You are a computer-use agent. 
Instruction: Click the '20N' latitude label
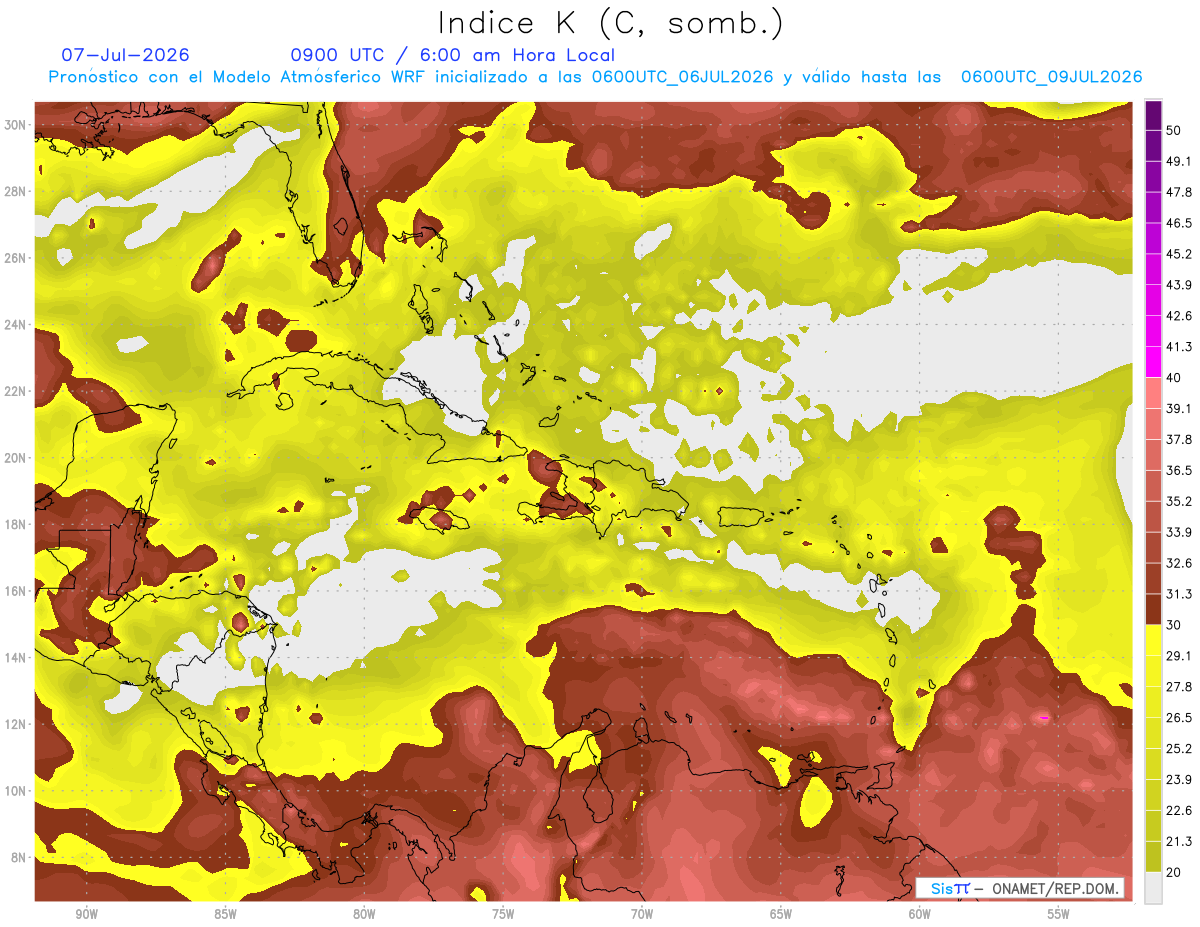[17, 458]
